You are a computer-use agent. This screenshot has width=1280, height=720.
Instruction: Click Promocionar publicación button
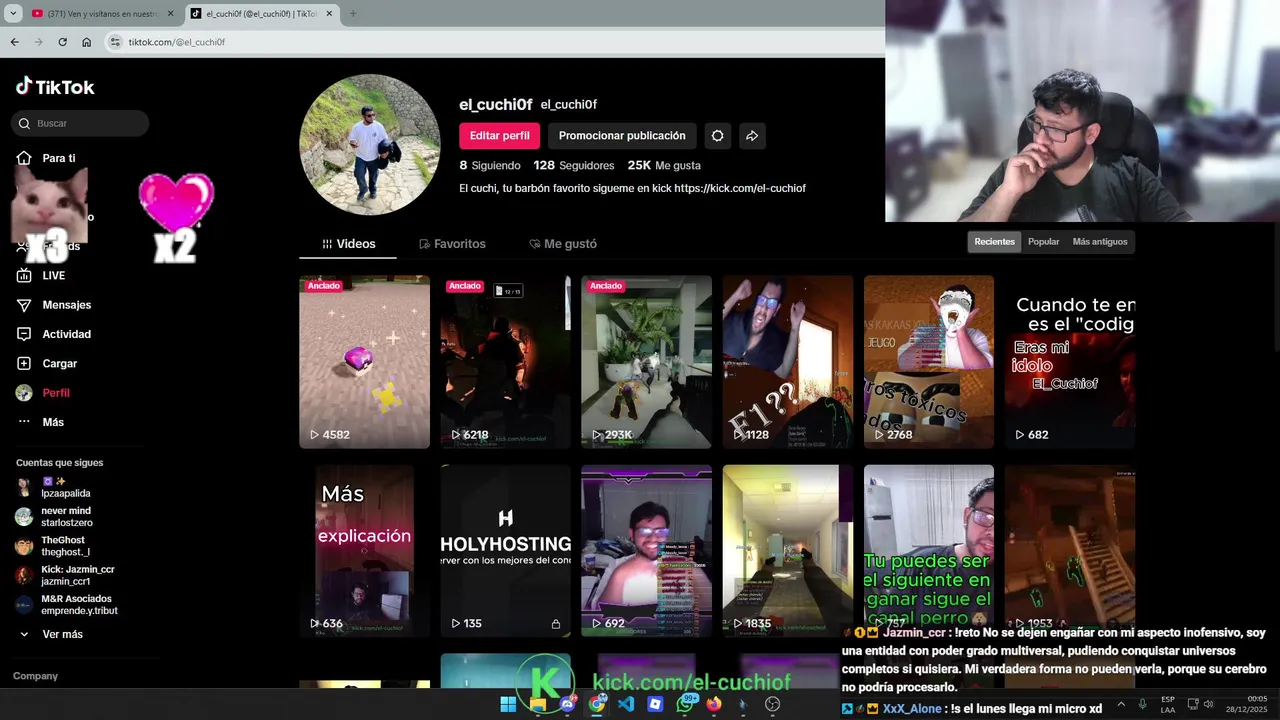tap(622, 136)
